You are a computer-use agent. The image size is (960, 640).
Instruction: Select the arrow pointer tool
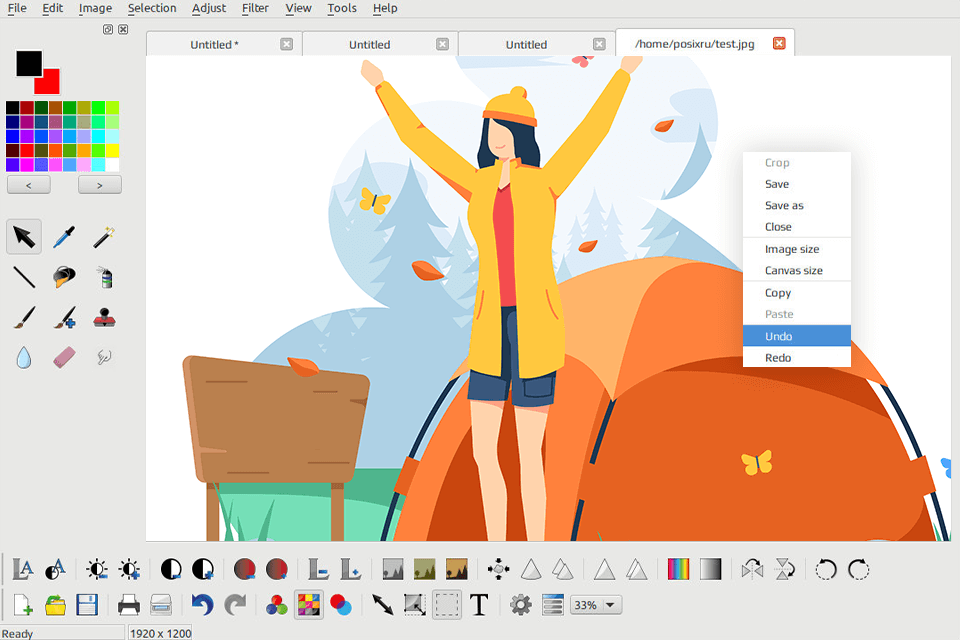click(24, 236)
